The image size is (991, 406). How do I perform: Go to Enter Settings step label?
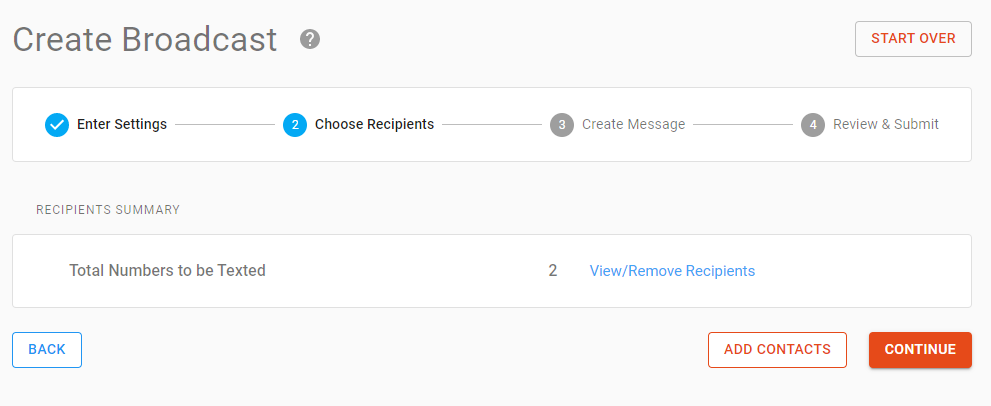click(x=122, y=124)
